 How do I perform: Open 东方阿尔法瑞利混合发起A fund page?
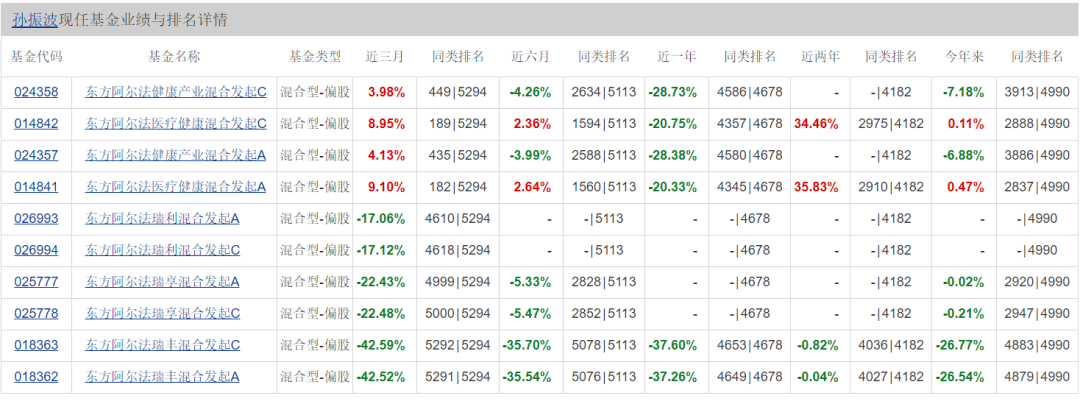click(163, 218)
